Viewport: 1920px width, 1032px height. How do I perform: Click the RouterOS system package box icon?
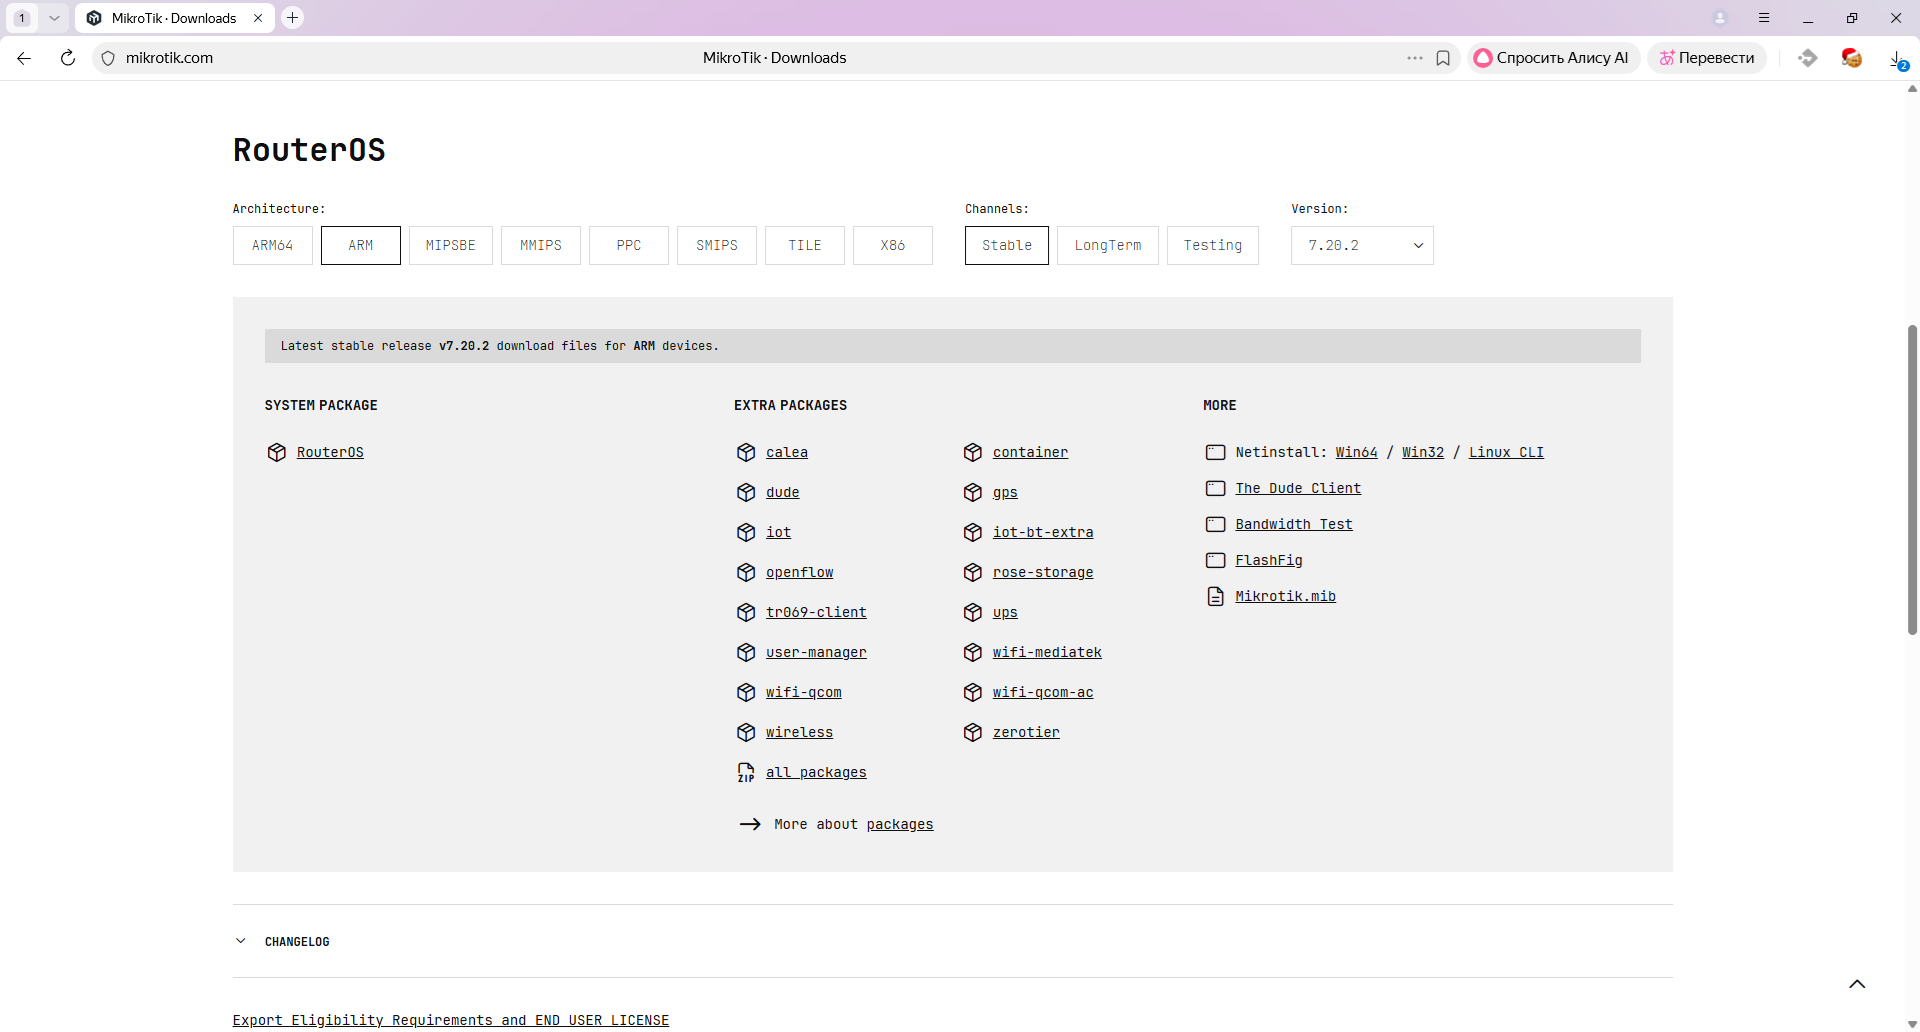pos(276,453)
